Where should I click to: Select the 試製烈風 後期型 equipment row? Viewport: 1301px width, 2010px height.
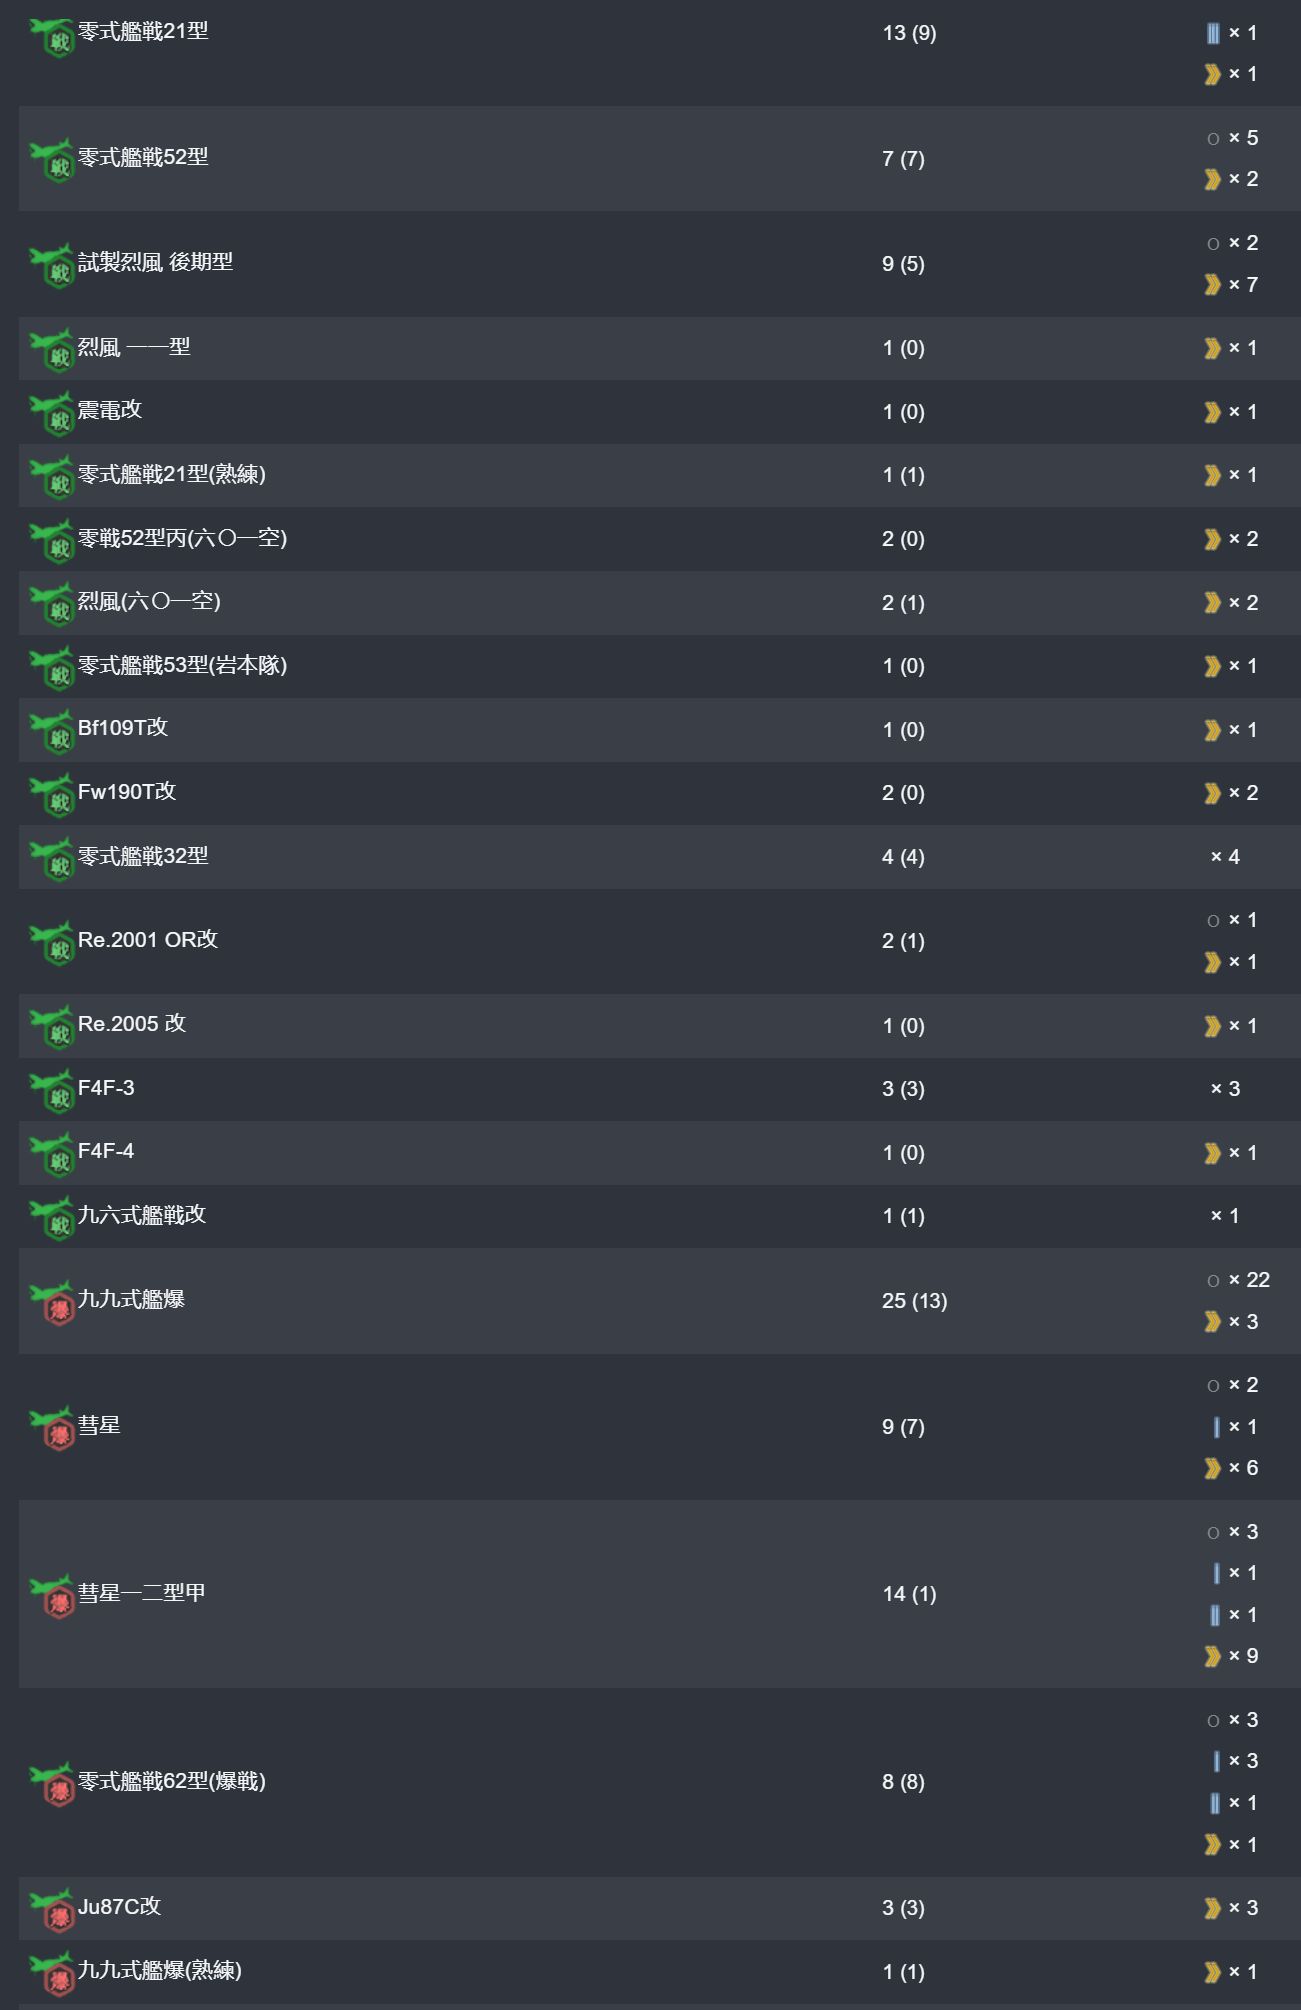(x=660, y=264)
